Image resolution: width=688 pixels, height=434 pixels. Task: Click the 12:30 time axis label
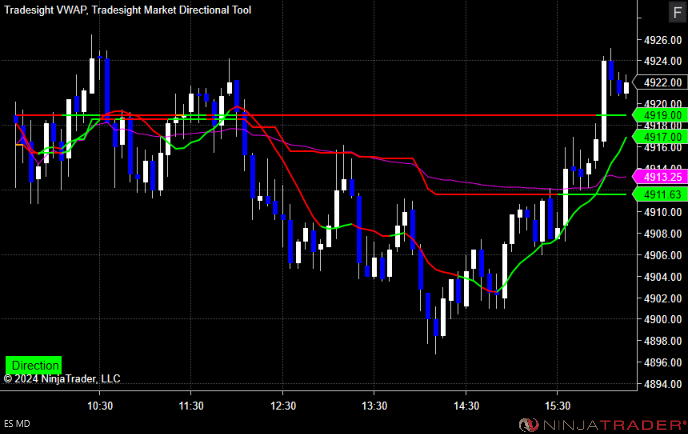click(283, 406)
